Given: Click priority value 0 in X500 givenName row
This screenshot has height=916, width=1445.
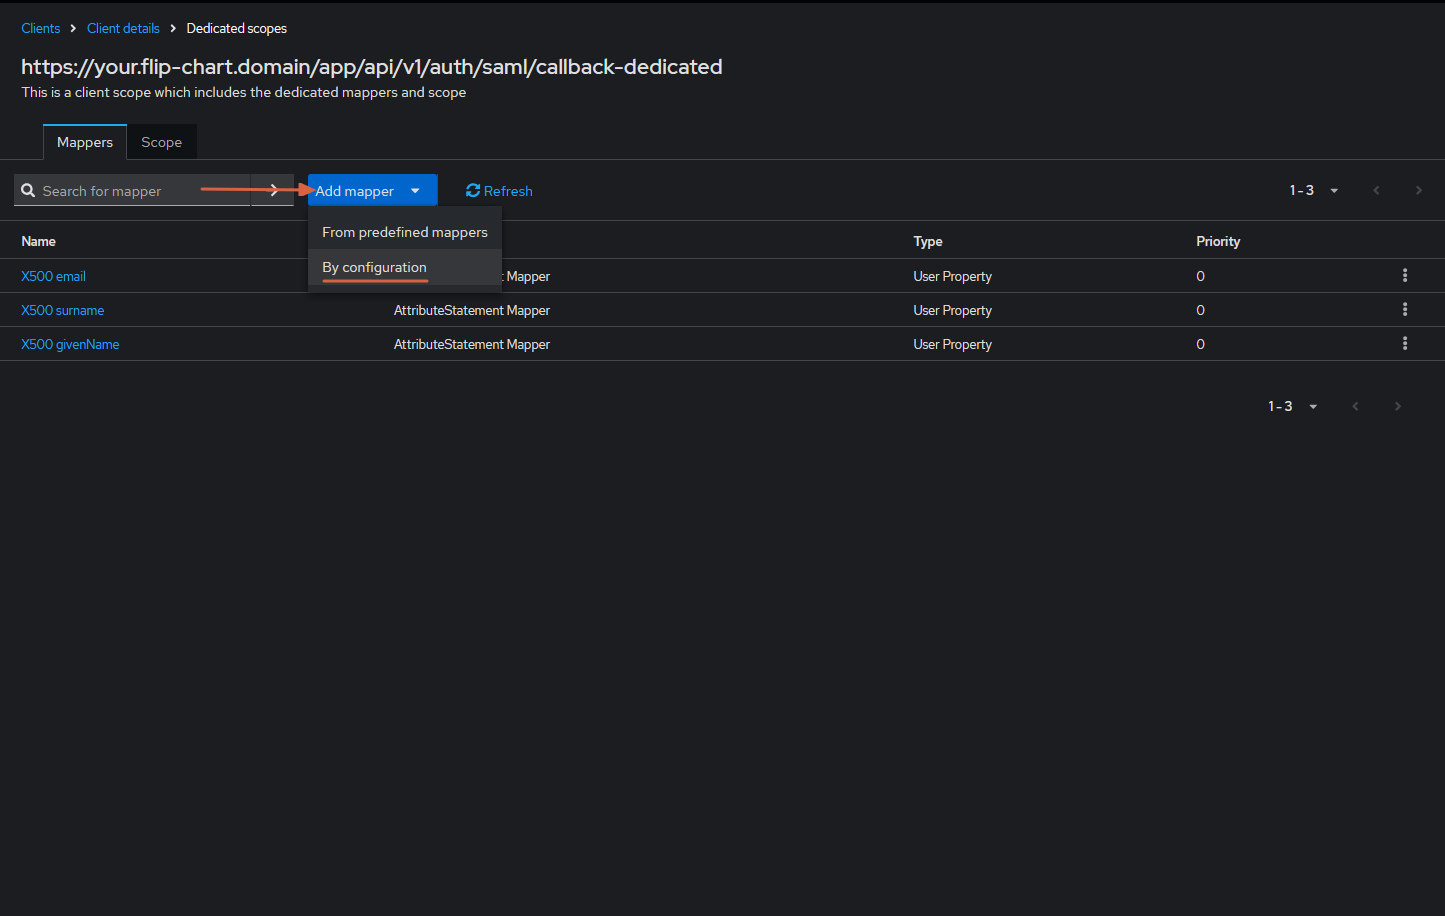Looking at the screenshot, I should [x=1200, y=344].
